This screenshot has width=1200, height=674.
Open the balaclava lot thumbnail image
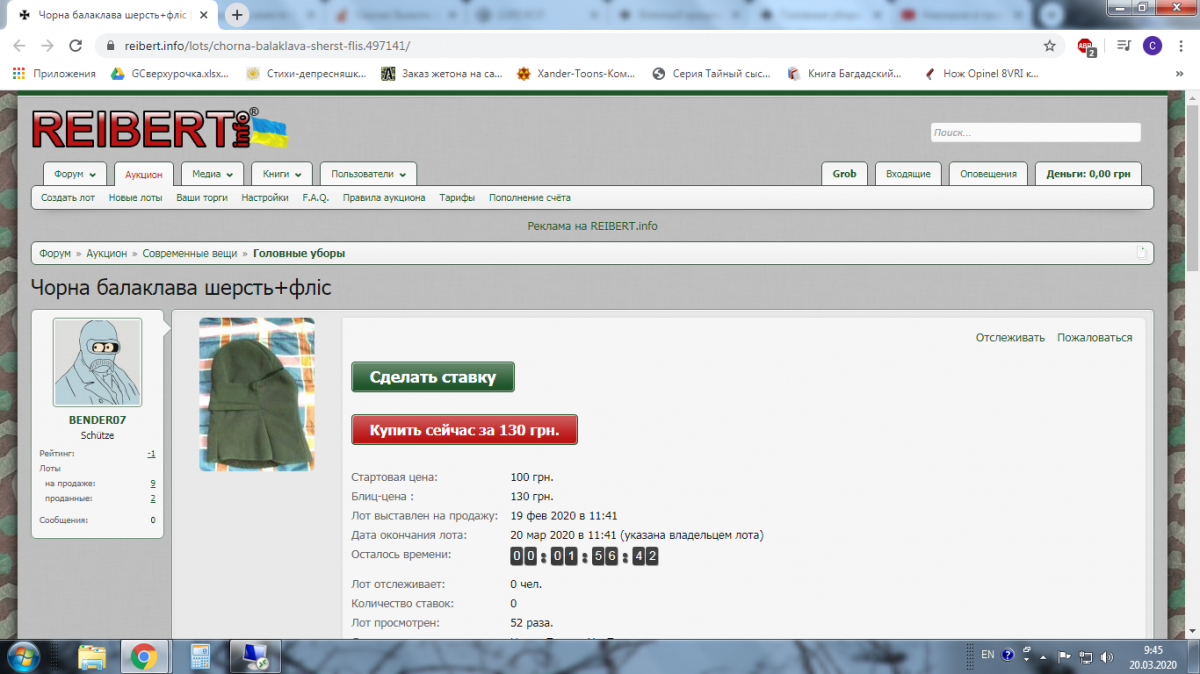pos(257,394)
